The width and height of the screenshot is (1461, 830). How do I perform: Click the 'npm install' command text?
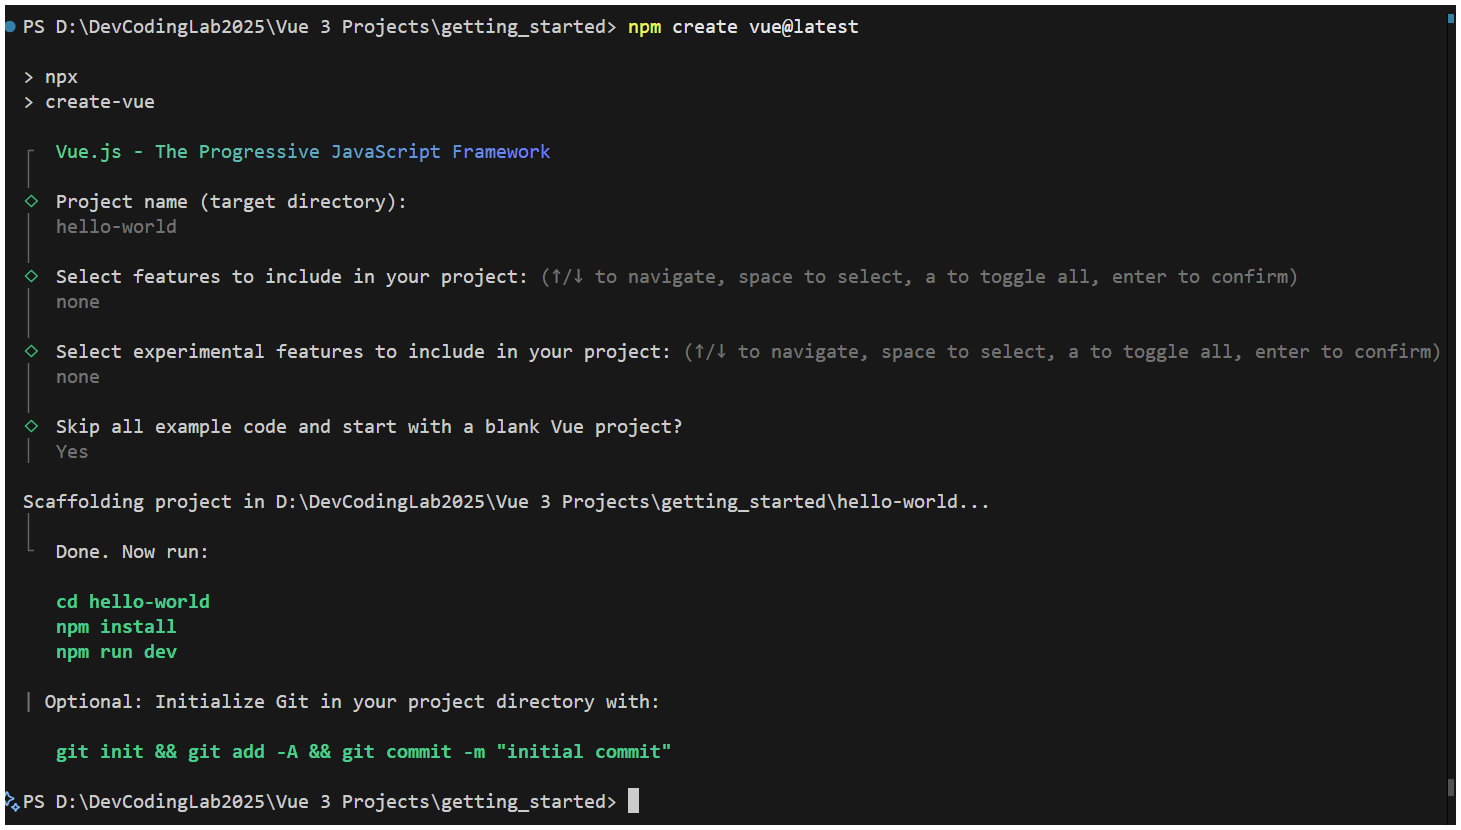coord(116,626)
